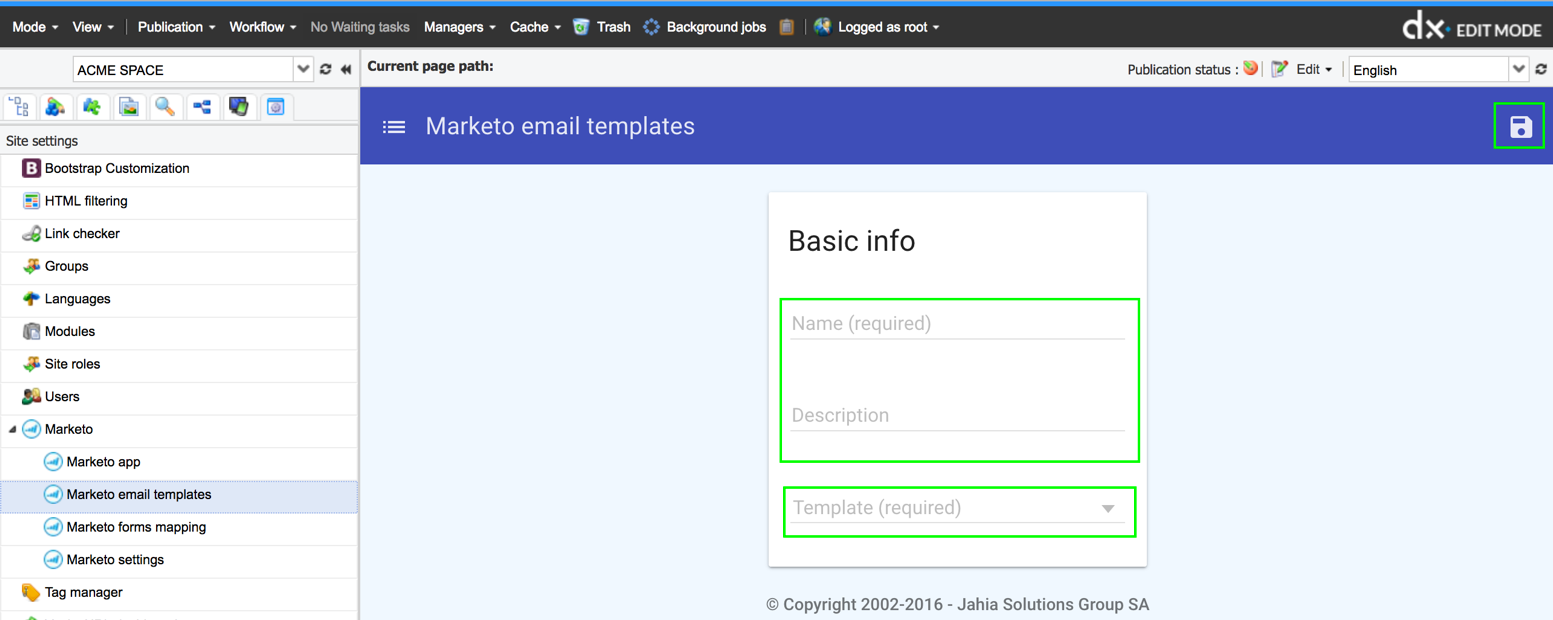Open the ACME SPACE site selector dropdown
1553x620 pixels.
(x=303, y=70)
